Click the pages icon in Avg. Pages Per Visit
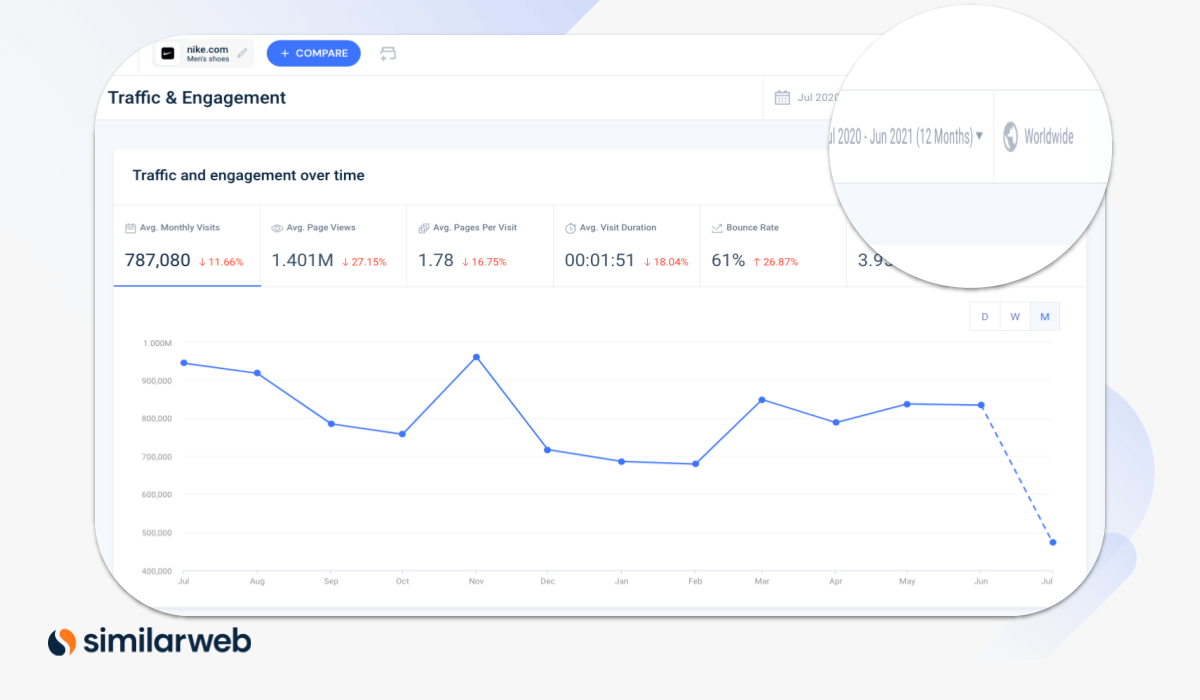 coord(424,228)
